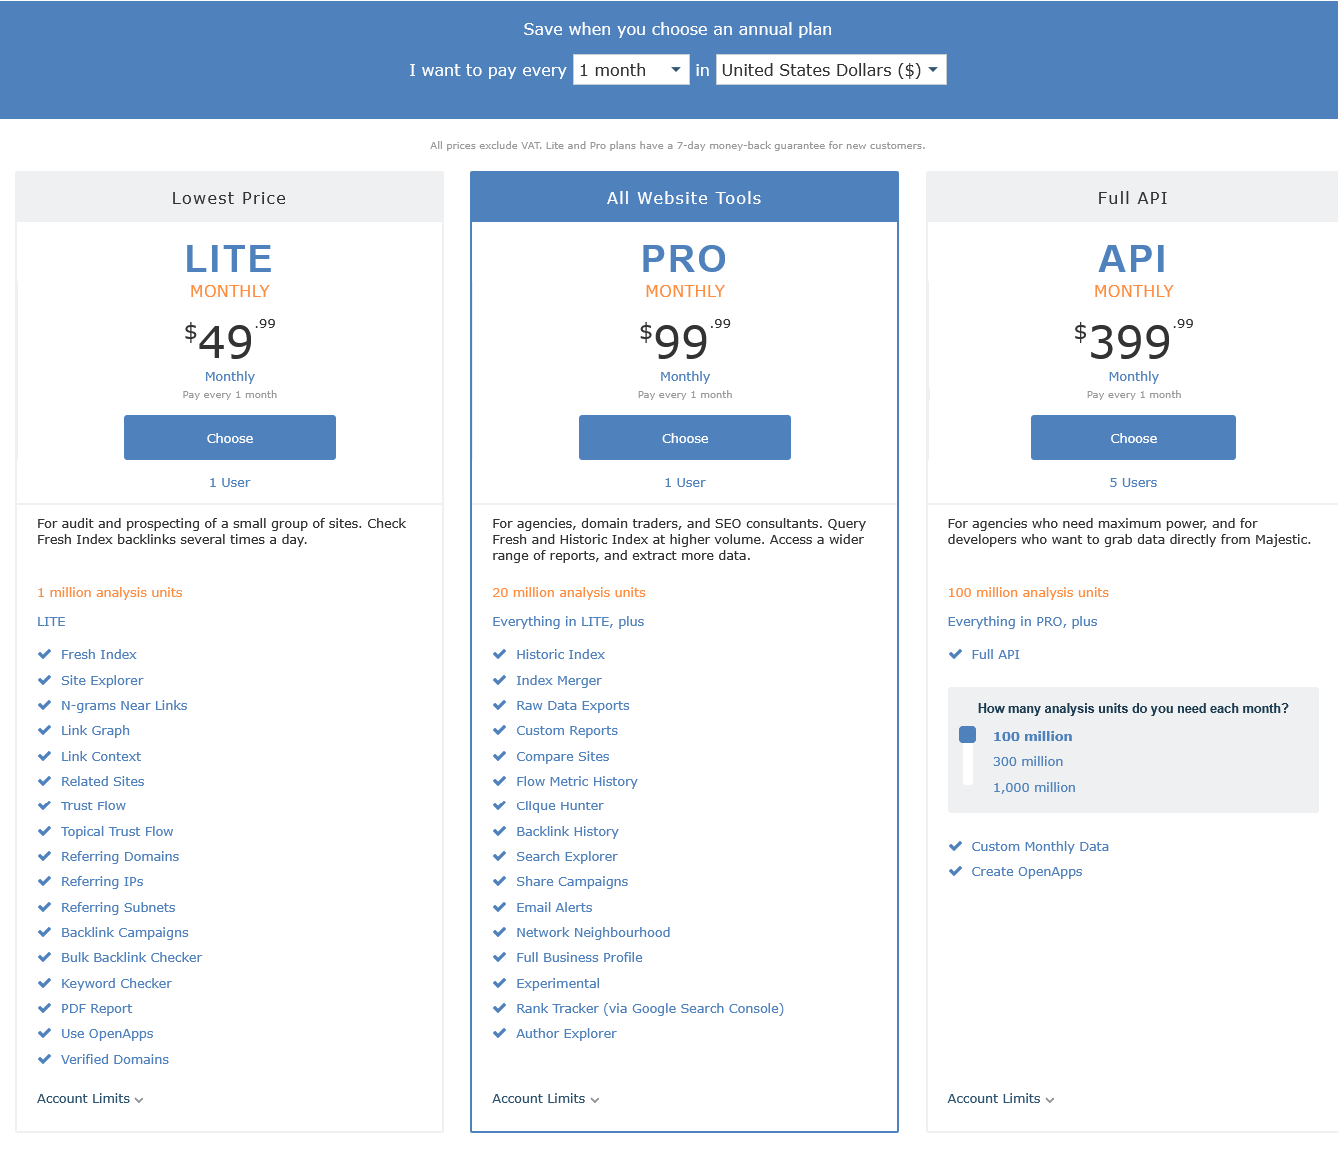Click Custom Reports feature link

(567, 730)
